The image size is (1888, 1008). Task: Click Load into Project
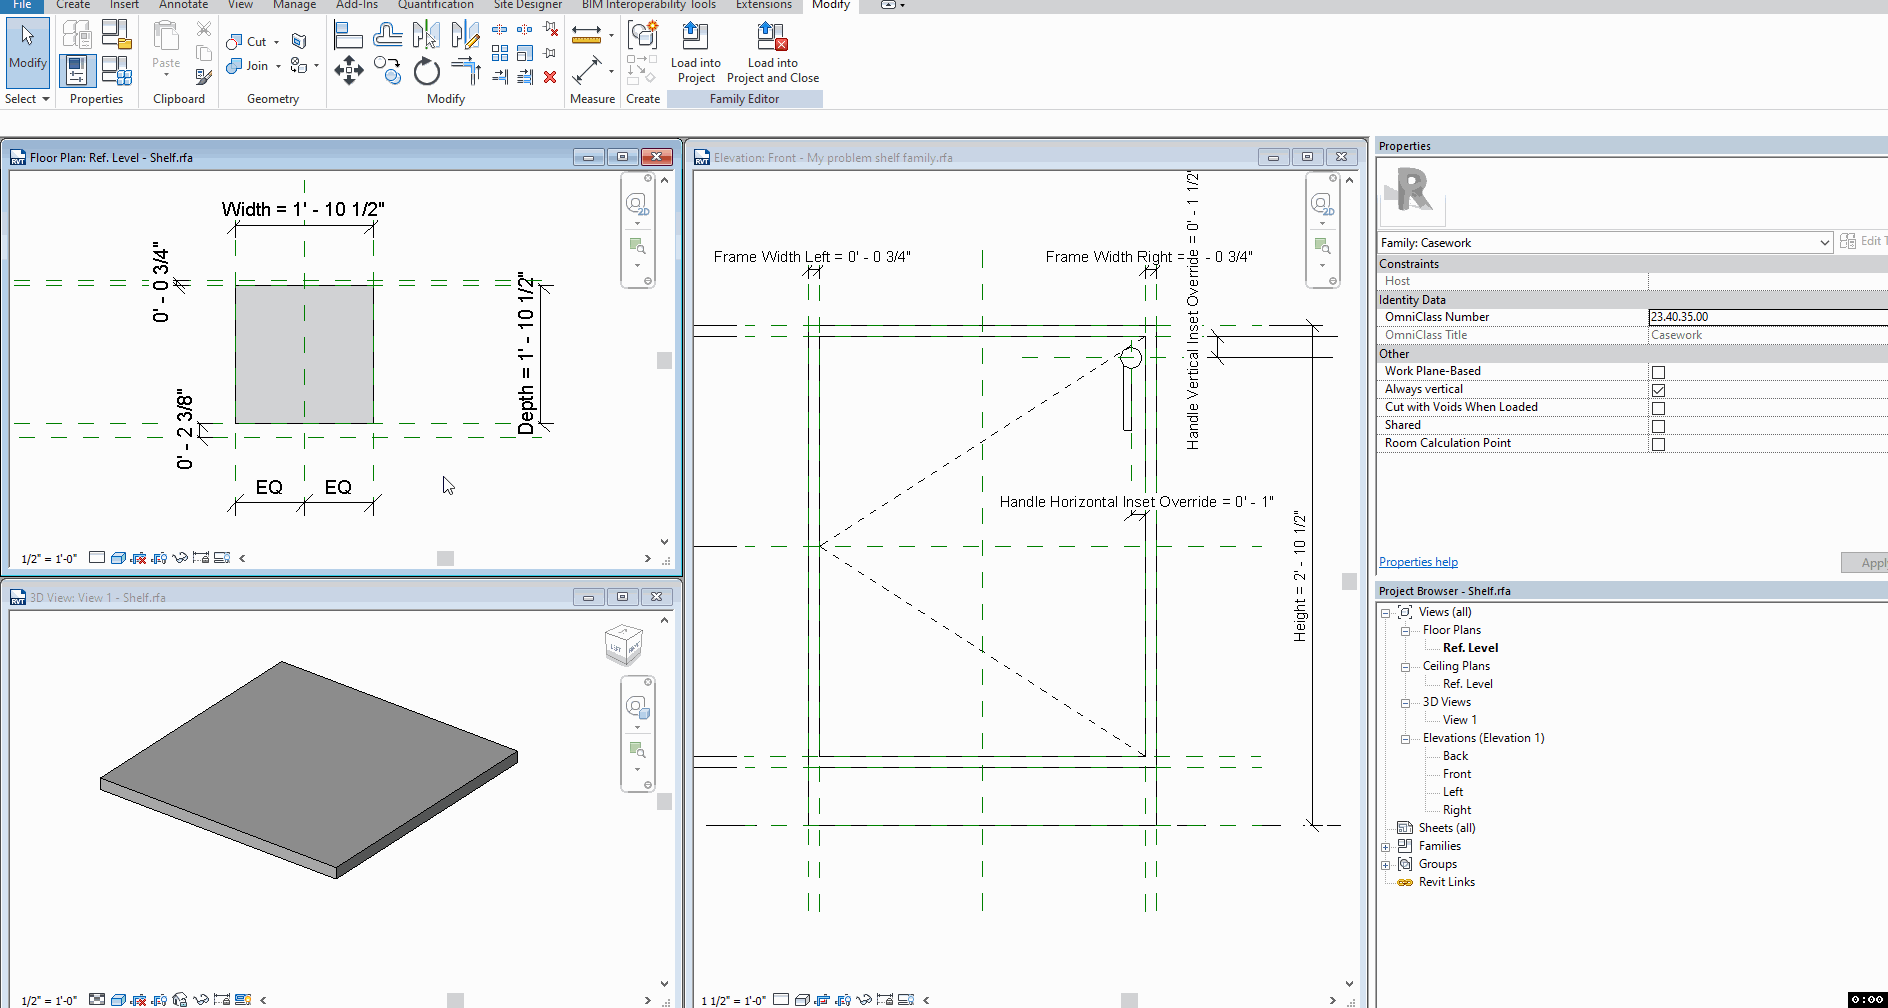click(695, 50)
